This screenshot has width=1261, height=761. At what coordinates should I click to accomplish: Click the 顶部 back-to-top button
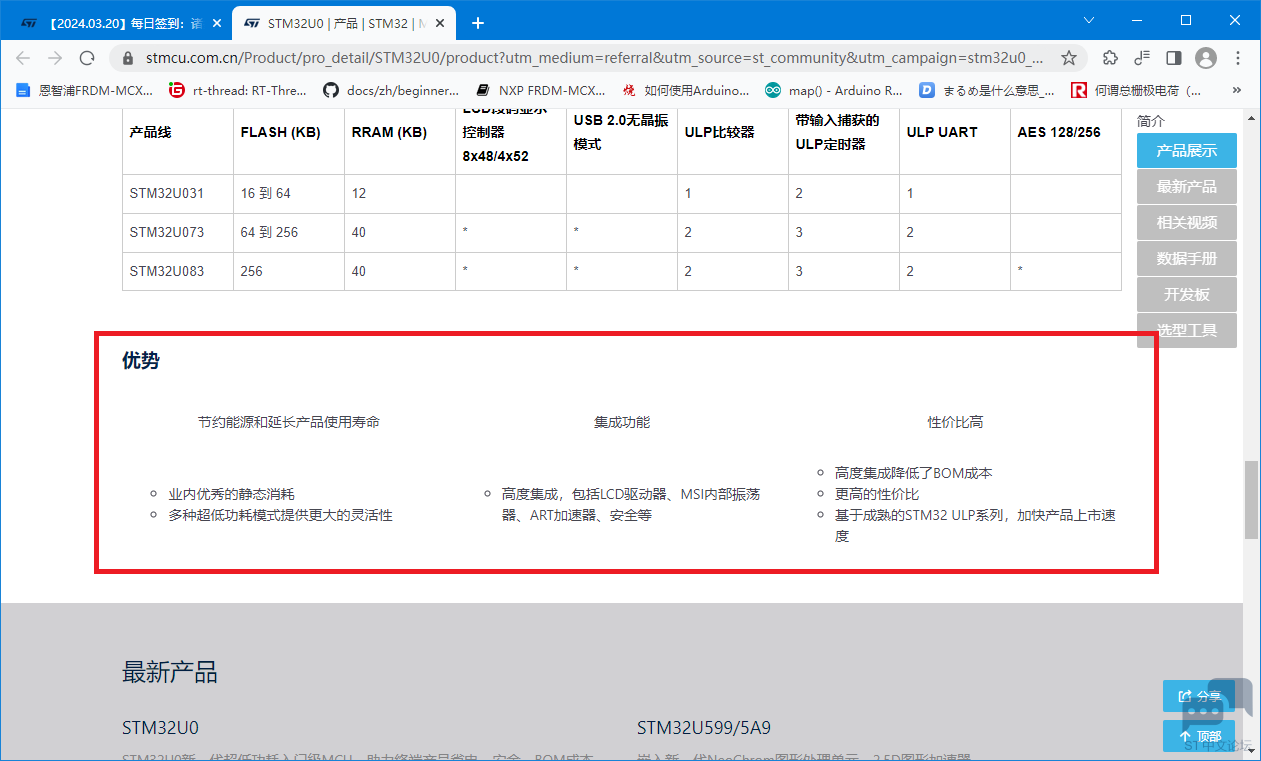click(1199, 736)
